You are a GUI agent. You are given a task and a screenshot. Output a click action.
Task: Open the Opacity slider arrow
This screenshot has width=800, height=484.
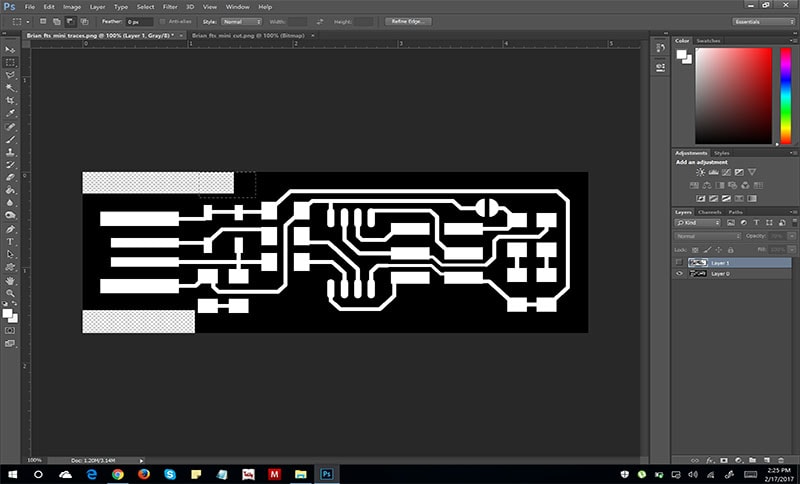pos(790,236)
